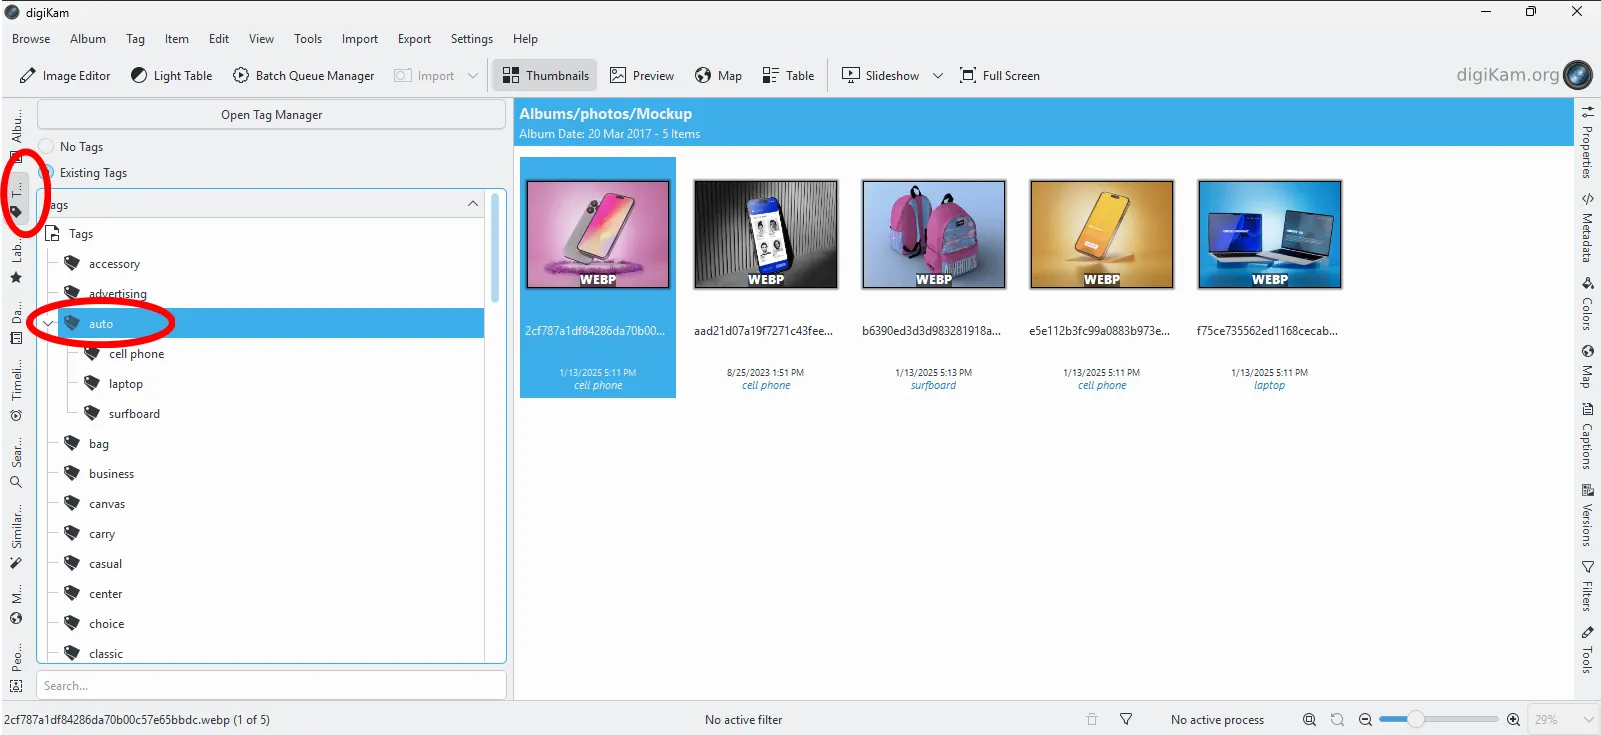The image size is (1601, 735).
Task: Open the Properties right sidebar tab
Action: coord(1587,141)
